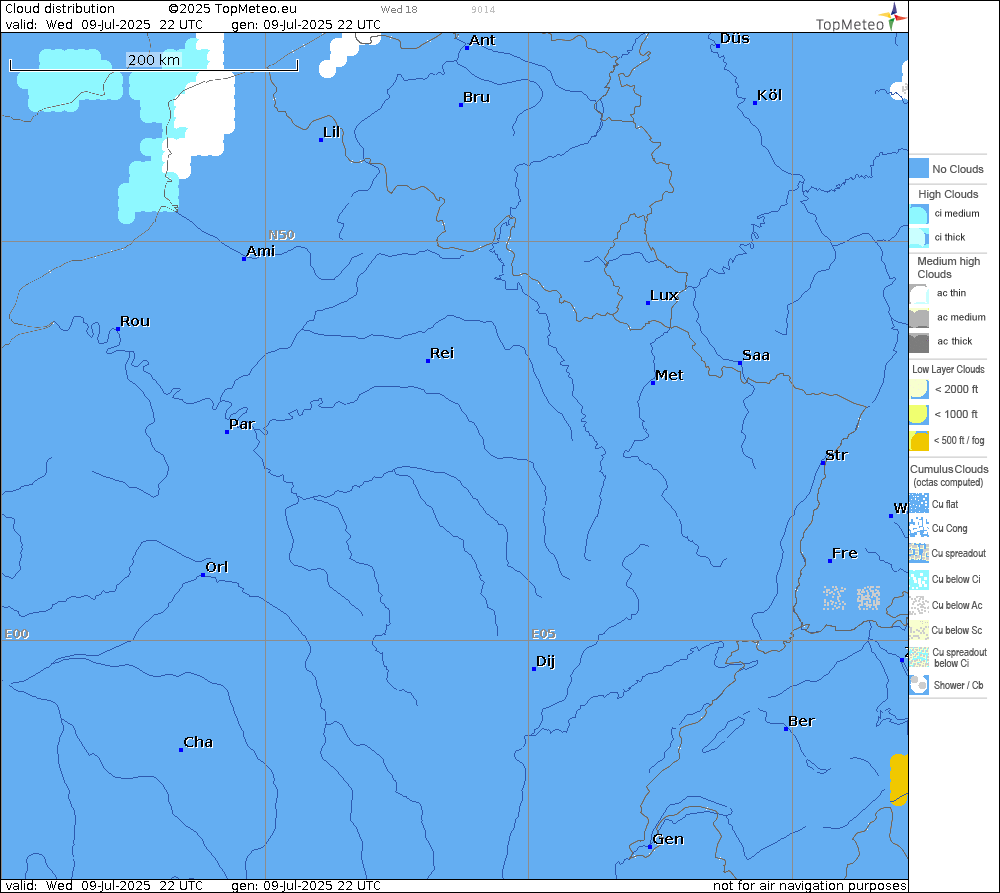Click the Cu Cong legend icon
The height and width of the screenshot is (893, 1000).
[919, 528]
